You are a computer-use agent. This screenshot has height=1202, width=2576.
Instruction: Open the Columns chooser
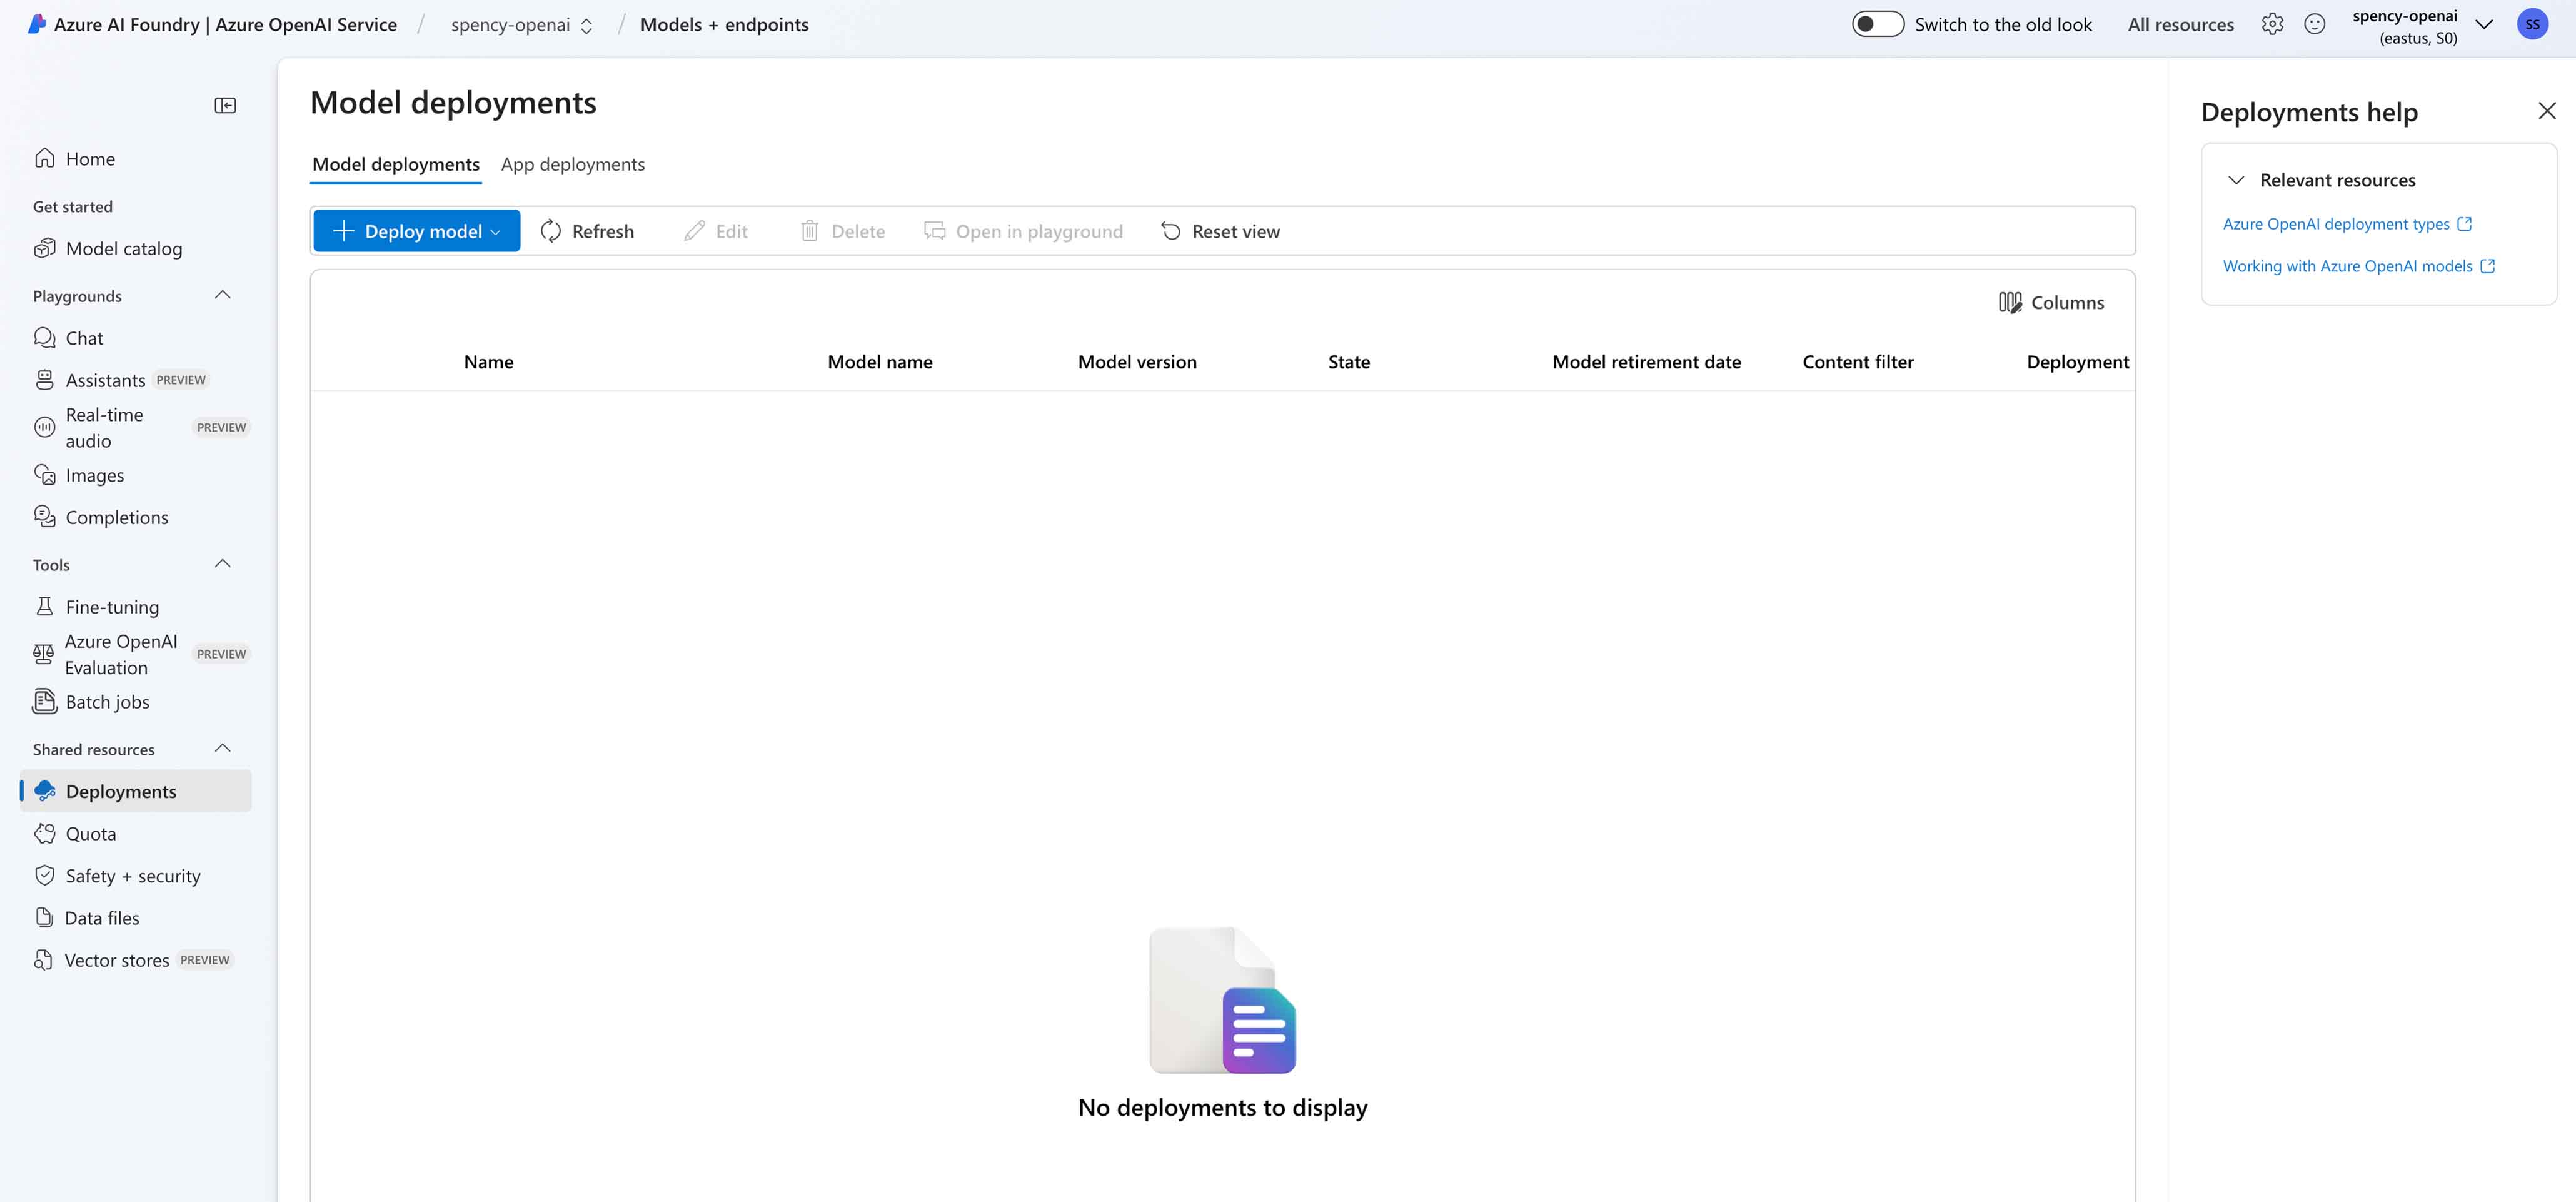[x=2051, y=302]
